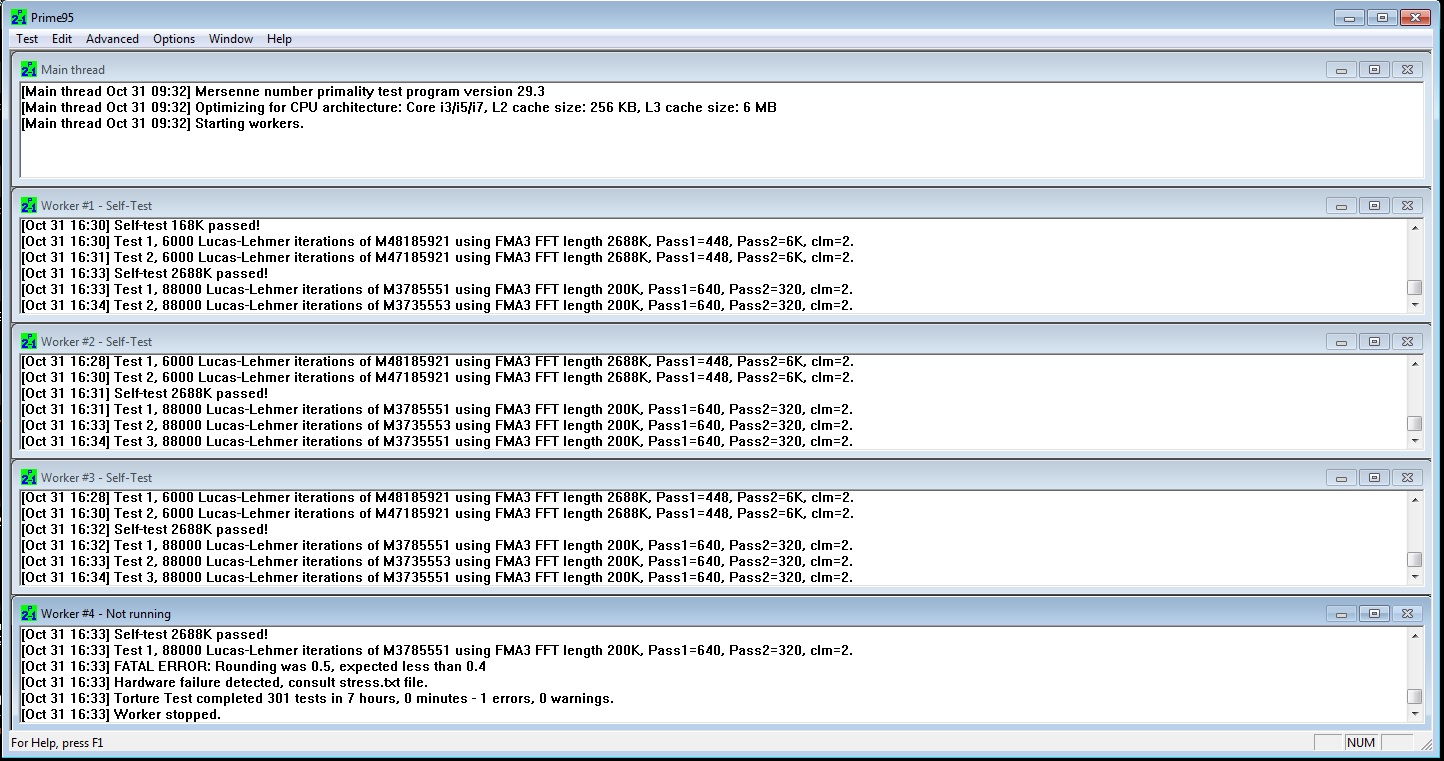The height and width of the screenshot is (761, 1444).
Task: Click the scroll-up arrow in Worker #2 log
Action: click(x=1415, y=363)
